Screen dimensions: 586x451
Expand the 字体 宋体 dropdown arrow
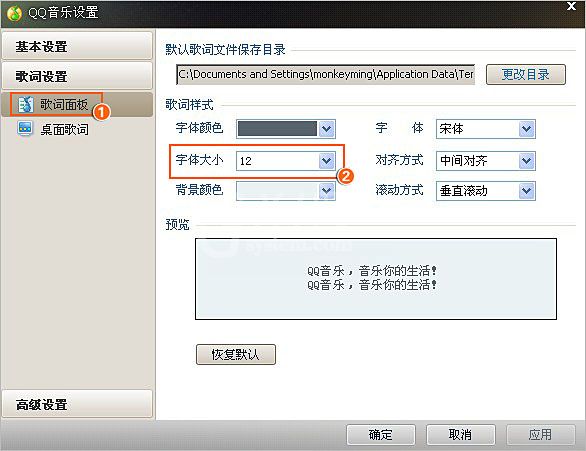[527, 129]
